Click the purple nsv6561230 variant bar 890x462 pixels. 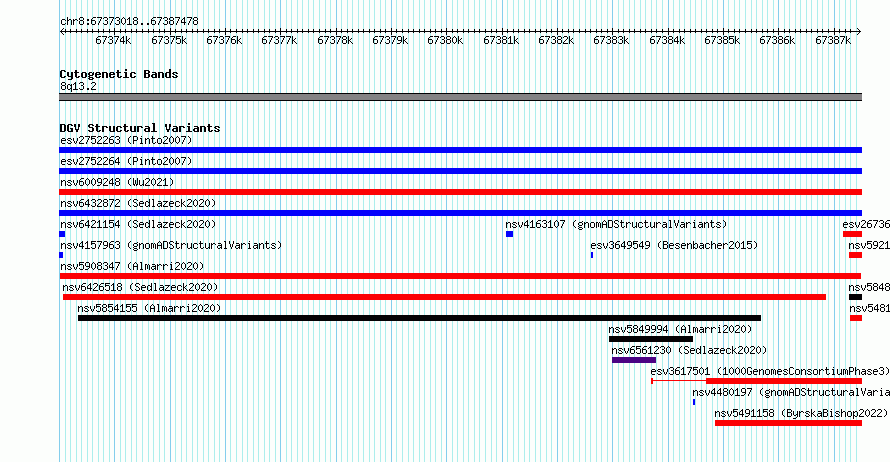[634, 360]
